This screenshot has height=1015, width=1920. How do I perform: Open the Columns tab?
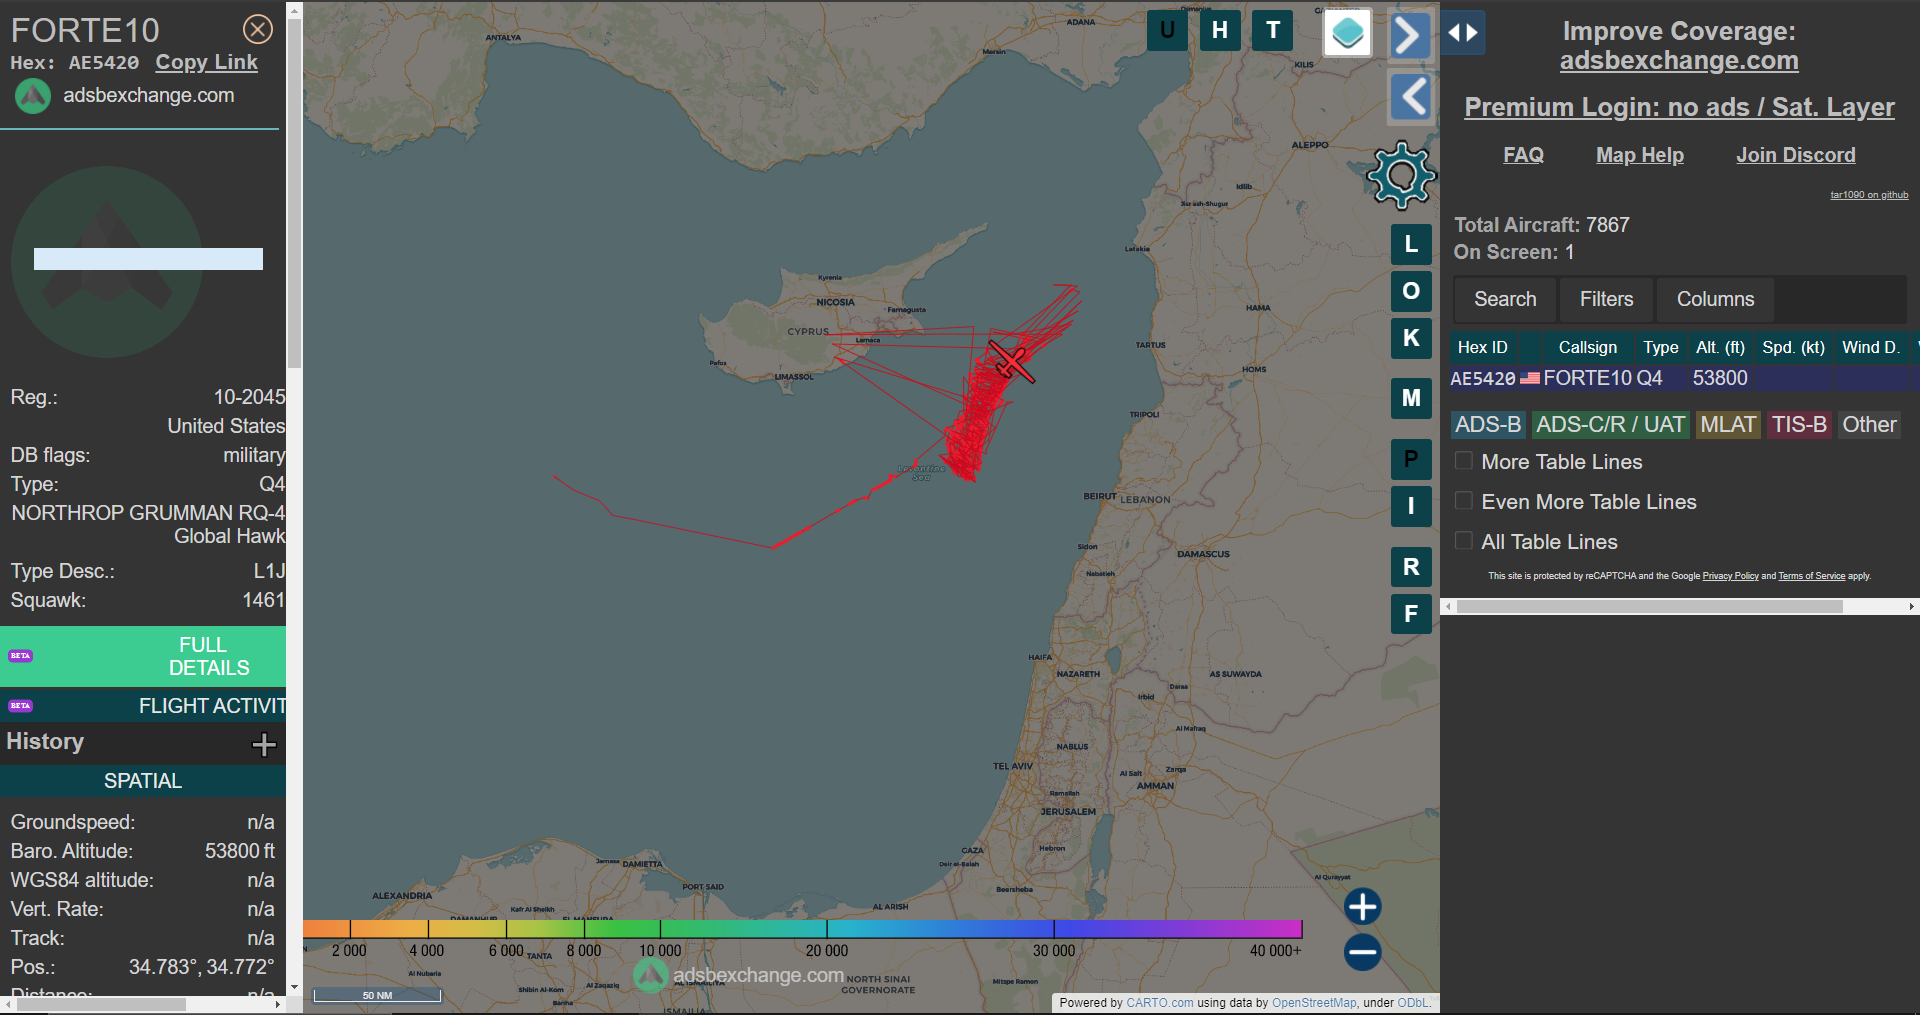click(1715, 299)
